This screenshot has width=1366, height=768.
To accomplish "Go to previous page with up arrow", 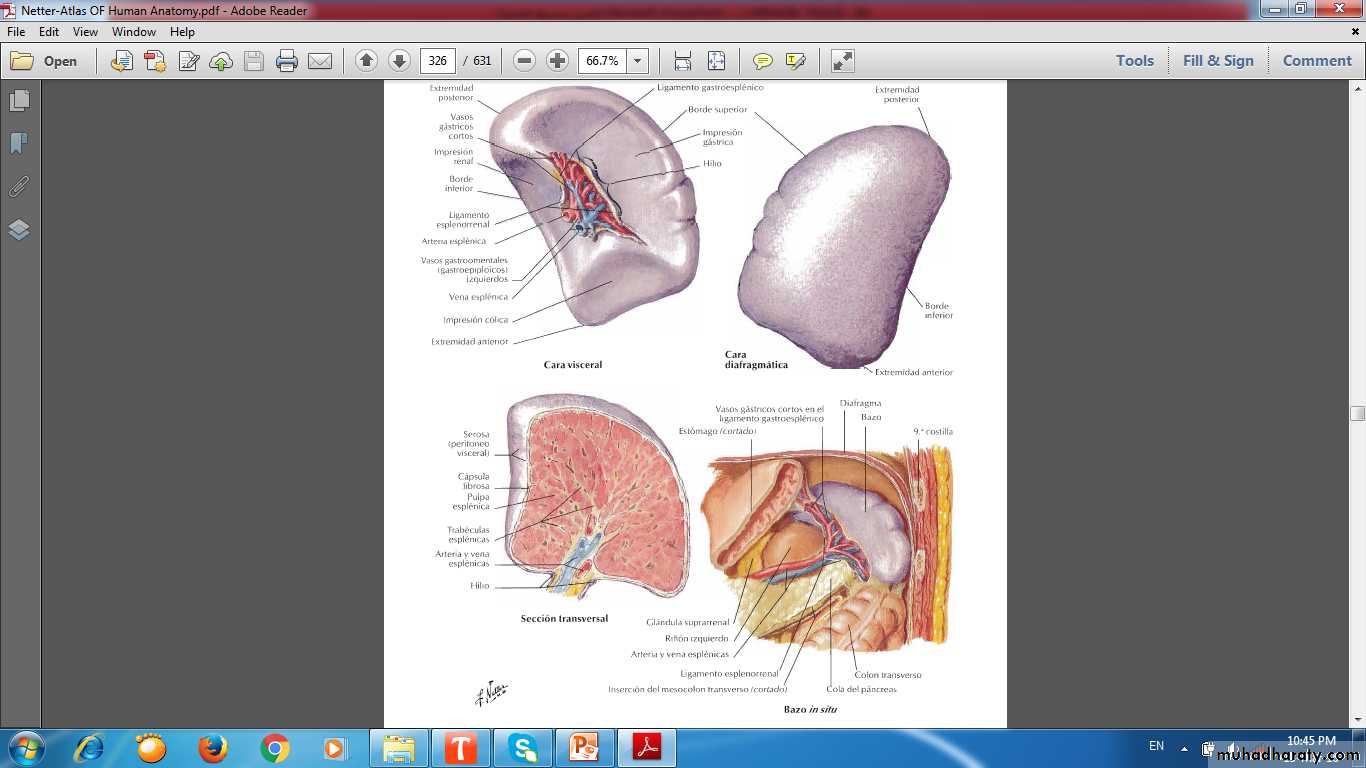I will pyautogui.click(x=366, y=61).
